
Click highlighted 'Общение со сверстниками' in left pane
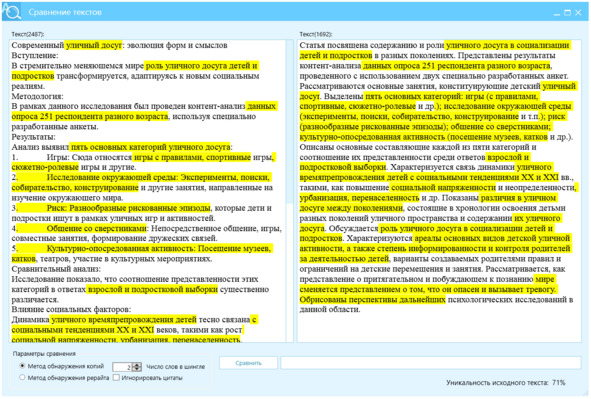(96, 228)
